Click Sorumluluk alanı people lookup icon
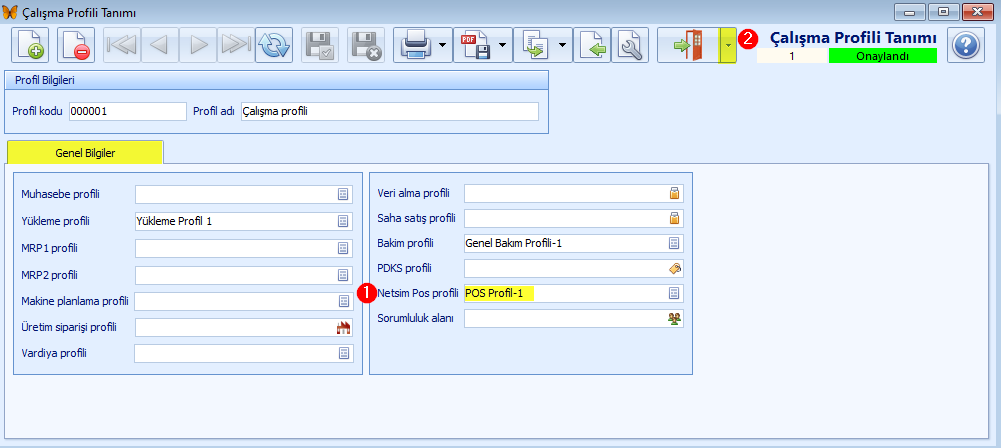 [x=674, y=319]
